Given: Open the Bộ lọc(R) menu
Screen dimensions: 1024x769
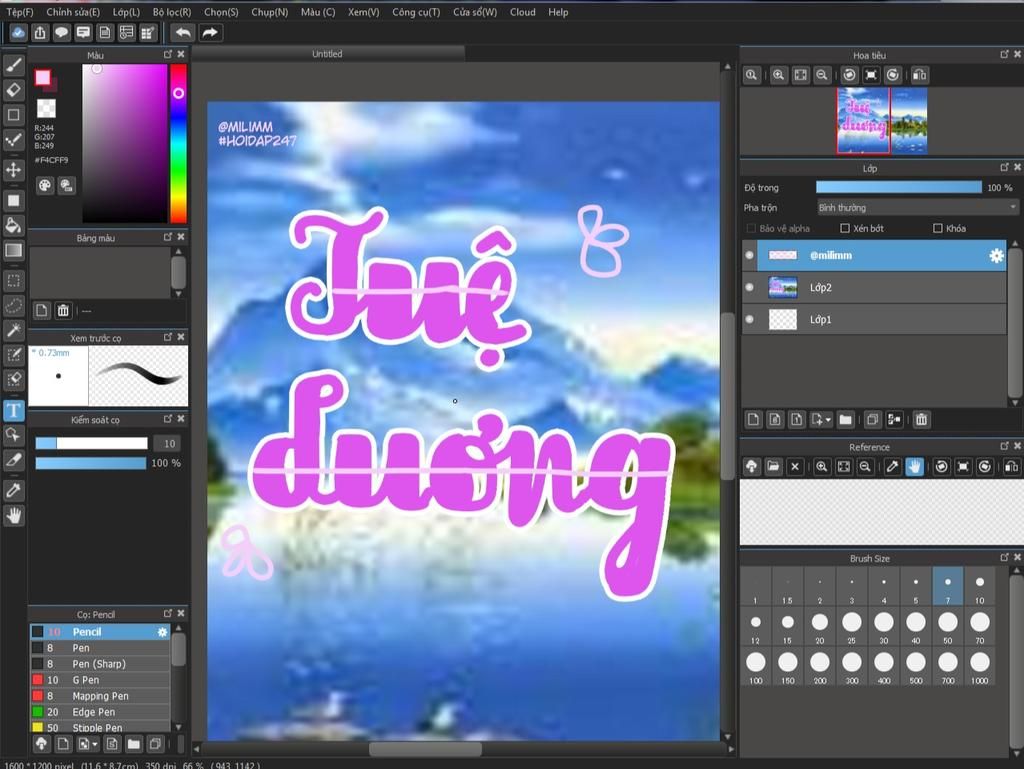Looking at the screenshot, I should [172, 12].
